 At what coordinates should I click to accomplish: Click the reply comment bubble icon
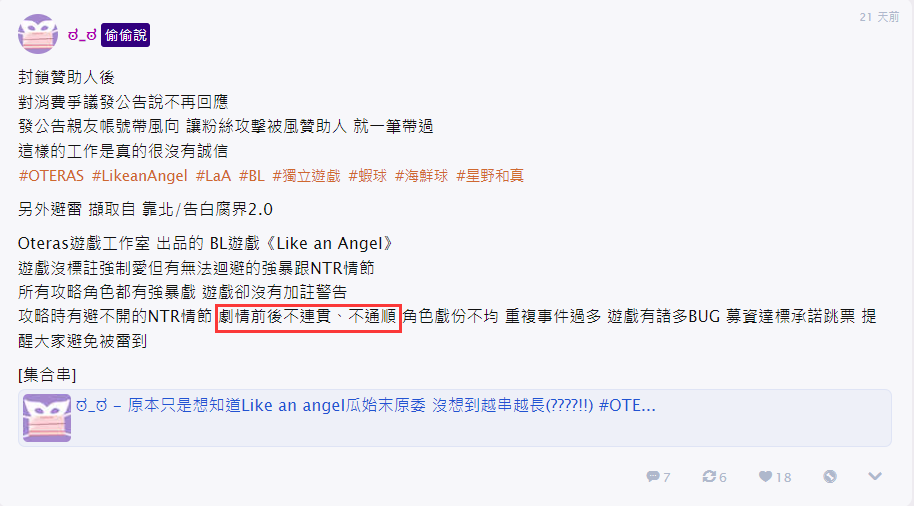coord(653,477)
